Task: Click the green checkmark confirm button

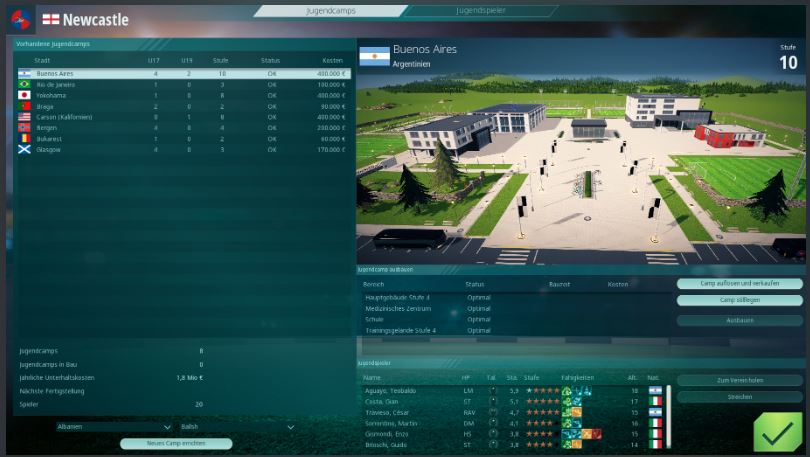Action: point(777,431)
